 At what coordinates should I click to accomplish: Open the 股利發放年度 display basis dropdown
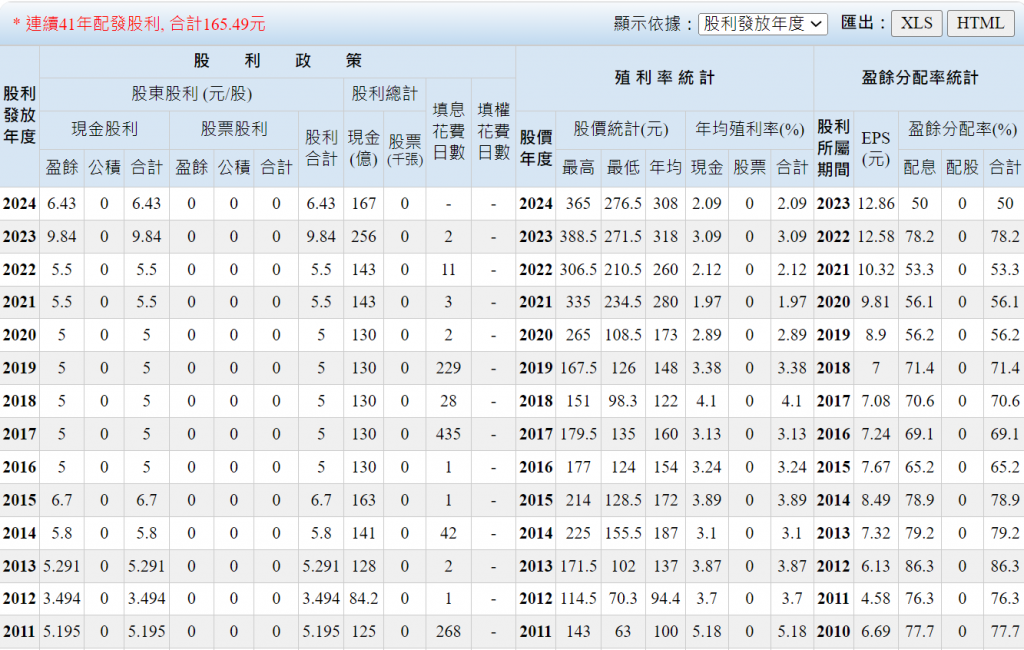[762, 23]
